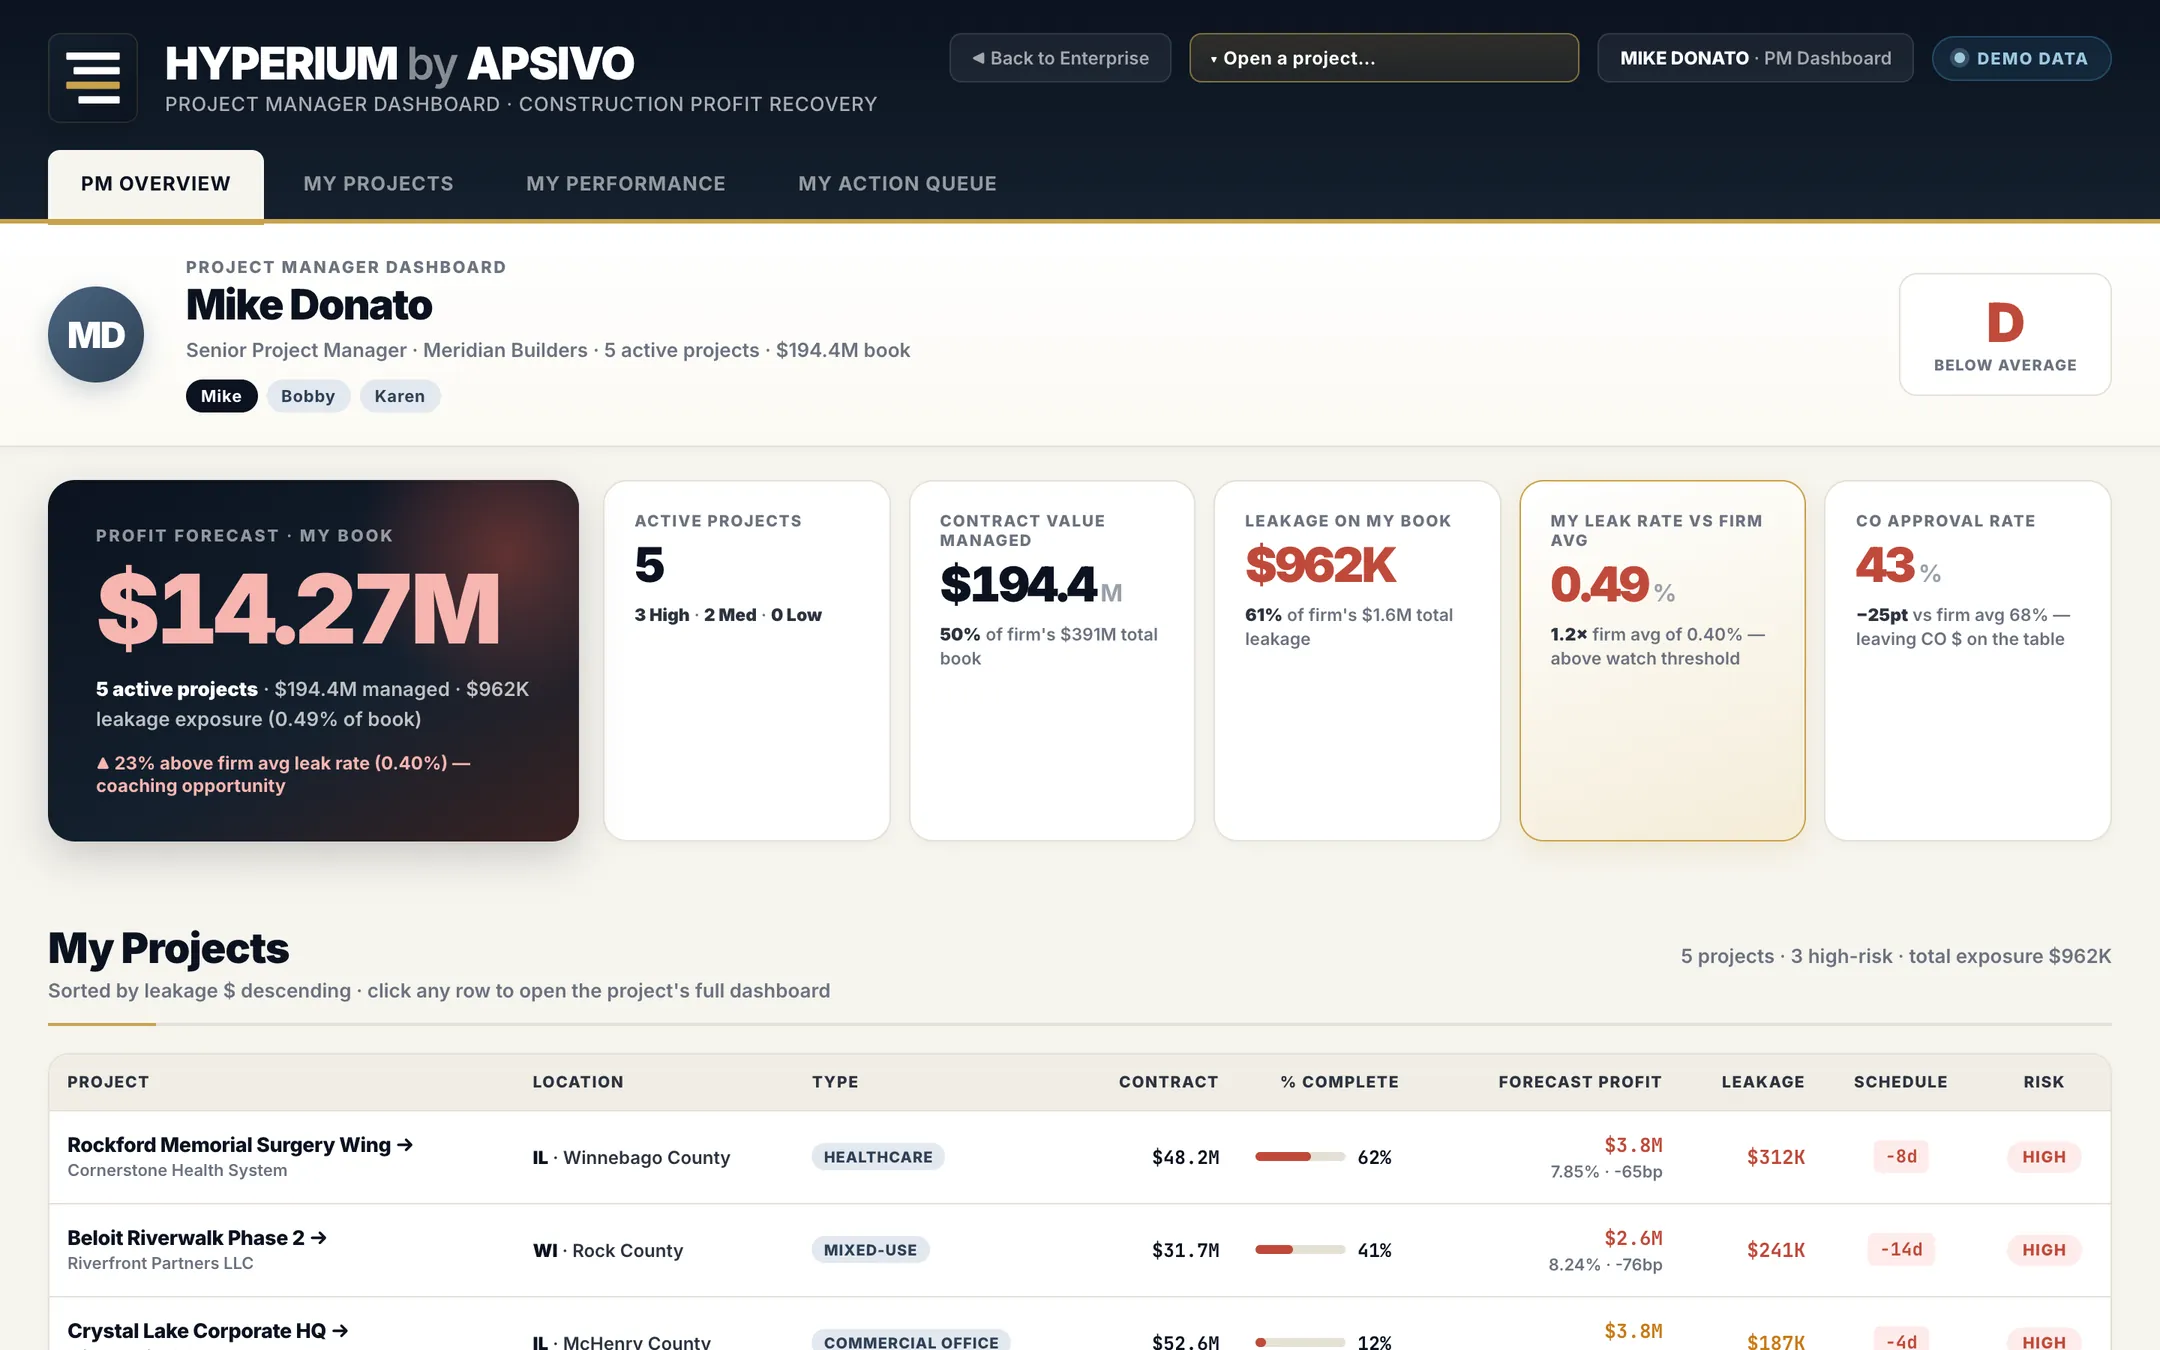This screenshot has height=1350, width=2160.
Task: Click the $962K leakage value
Action: pos(1320,566)
